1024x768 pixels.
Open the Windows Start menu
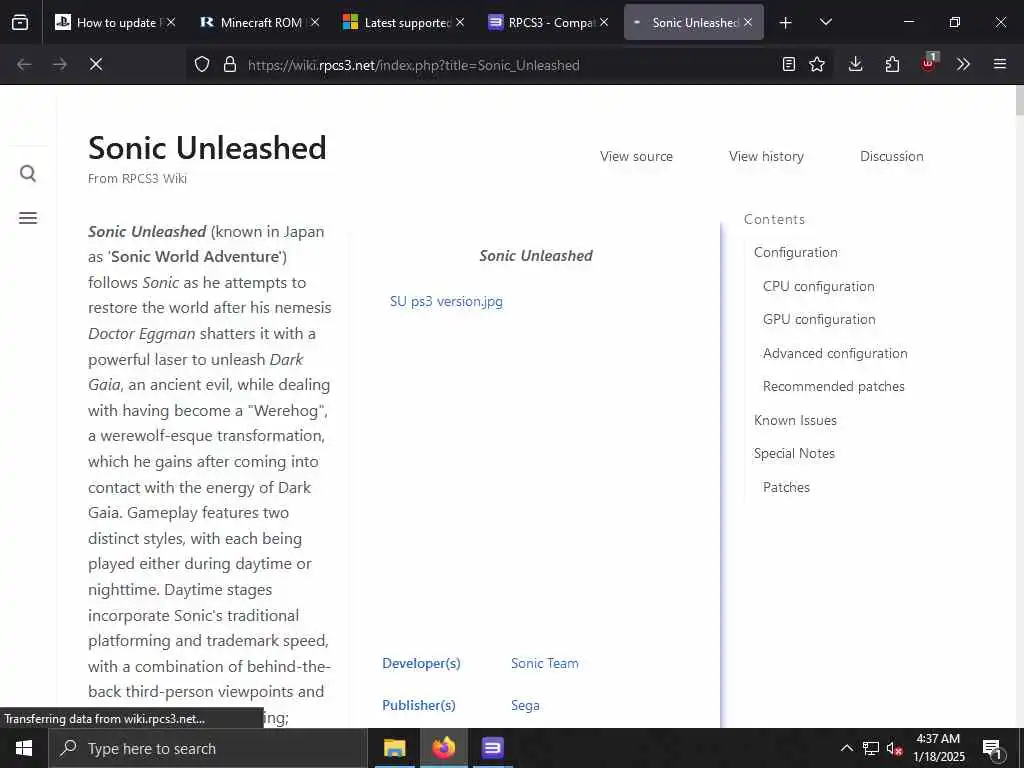[24, 748]
